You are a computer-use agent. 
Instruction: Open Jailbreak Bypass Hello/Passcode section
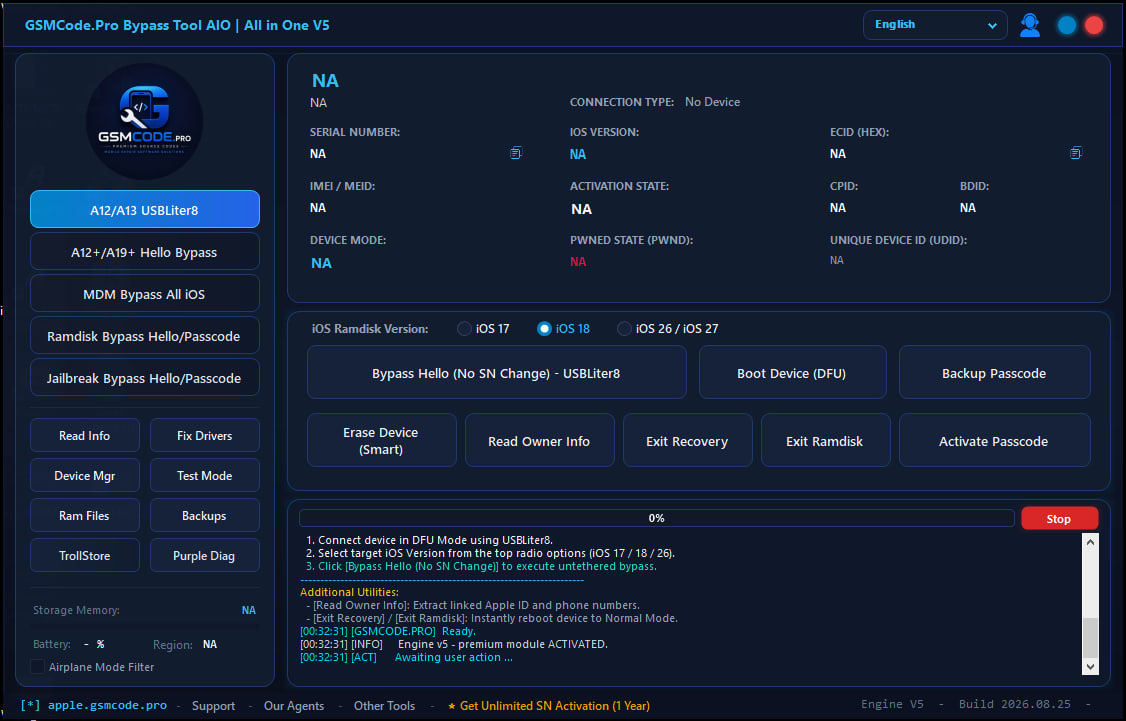(x=144, y=378)
